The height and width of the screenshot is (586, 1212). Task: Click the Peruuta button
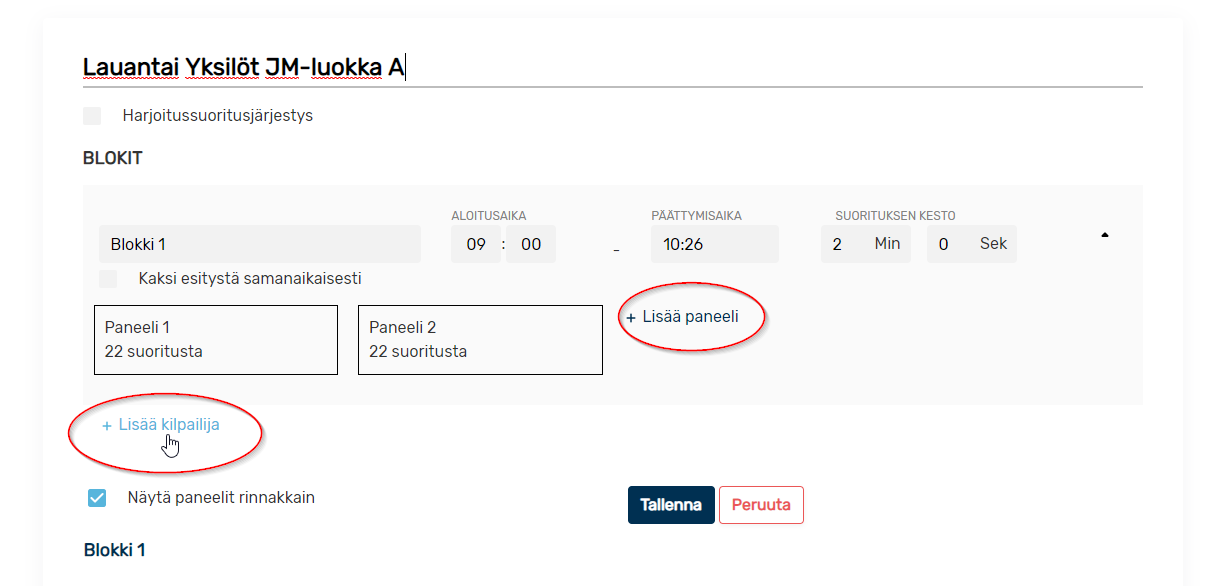761,505
